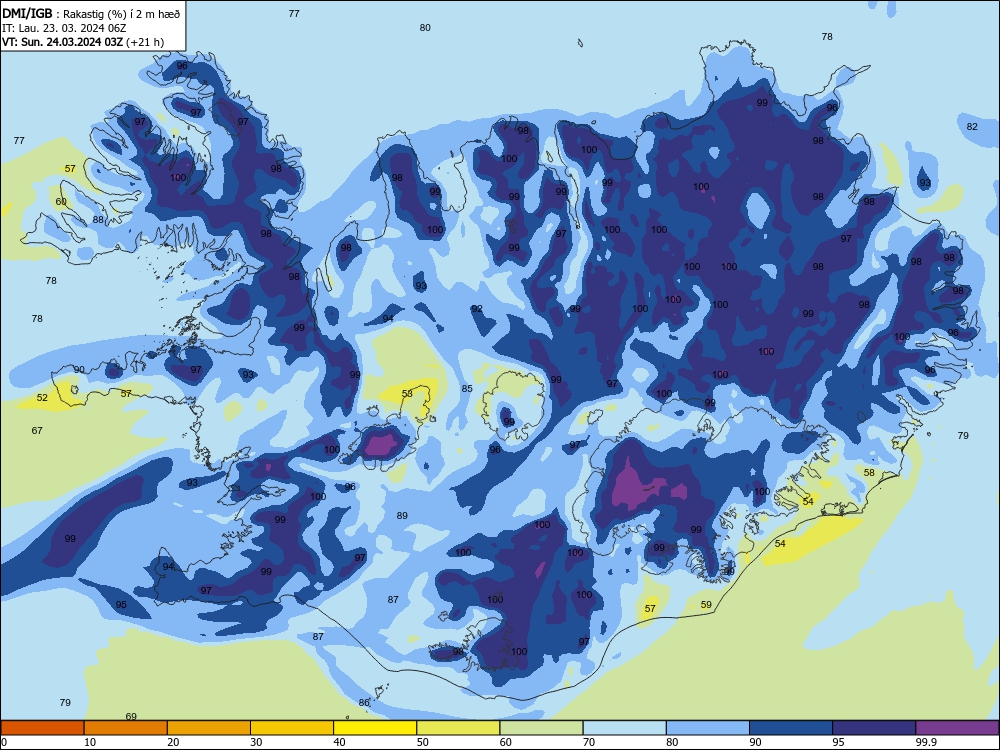Click the '86' value south of the coastline
The height and width of the screenshot is (750, 1000).
364,702
